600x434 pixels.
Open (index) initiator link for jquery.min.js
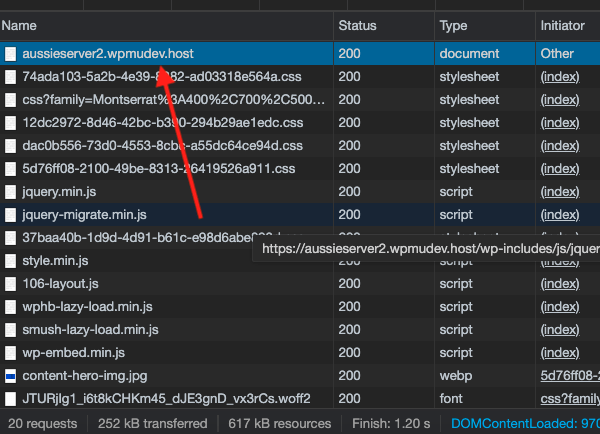[x=560, y=192]
